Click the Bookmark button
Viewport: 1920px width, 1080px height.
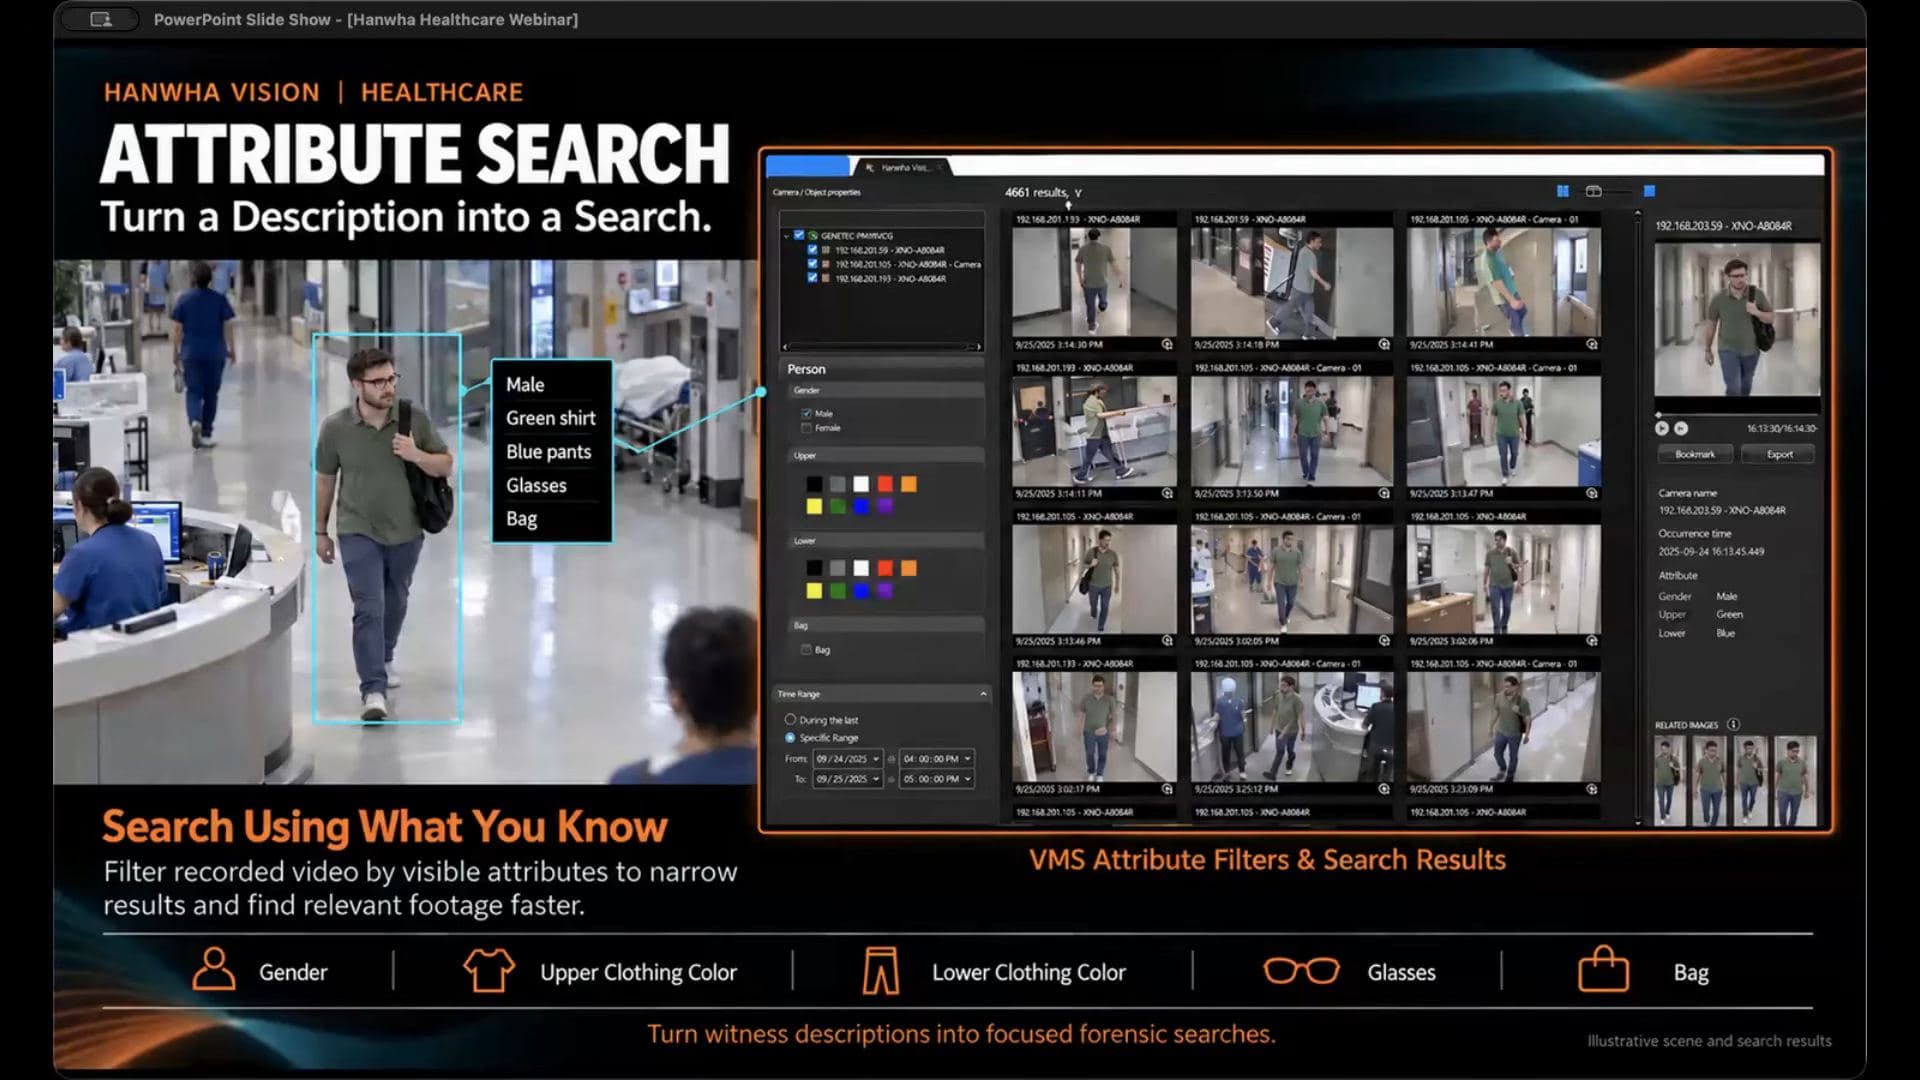[1695, 454]
